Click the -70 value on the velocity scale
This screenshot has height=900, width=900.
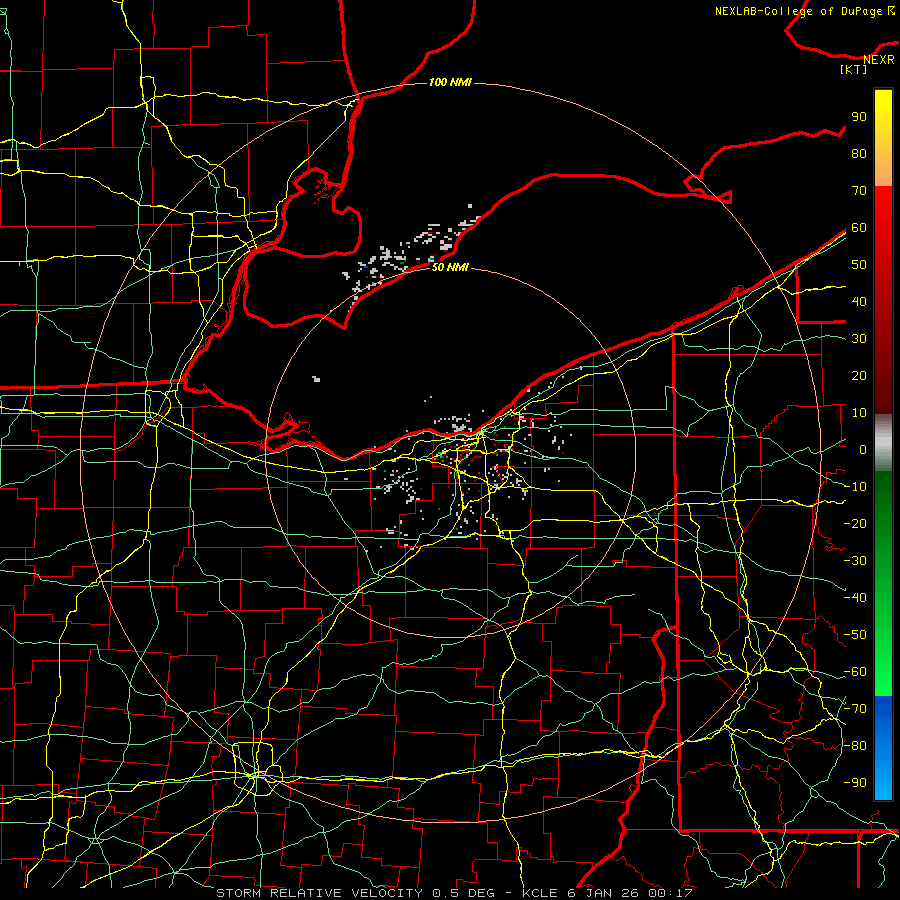[855, 709]
